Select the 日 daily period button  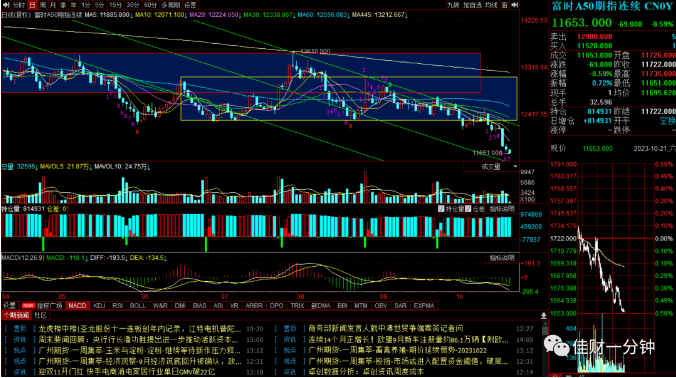(32, 5)
